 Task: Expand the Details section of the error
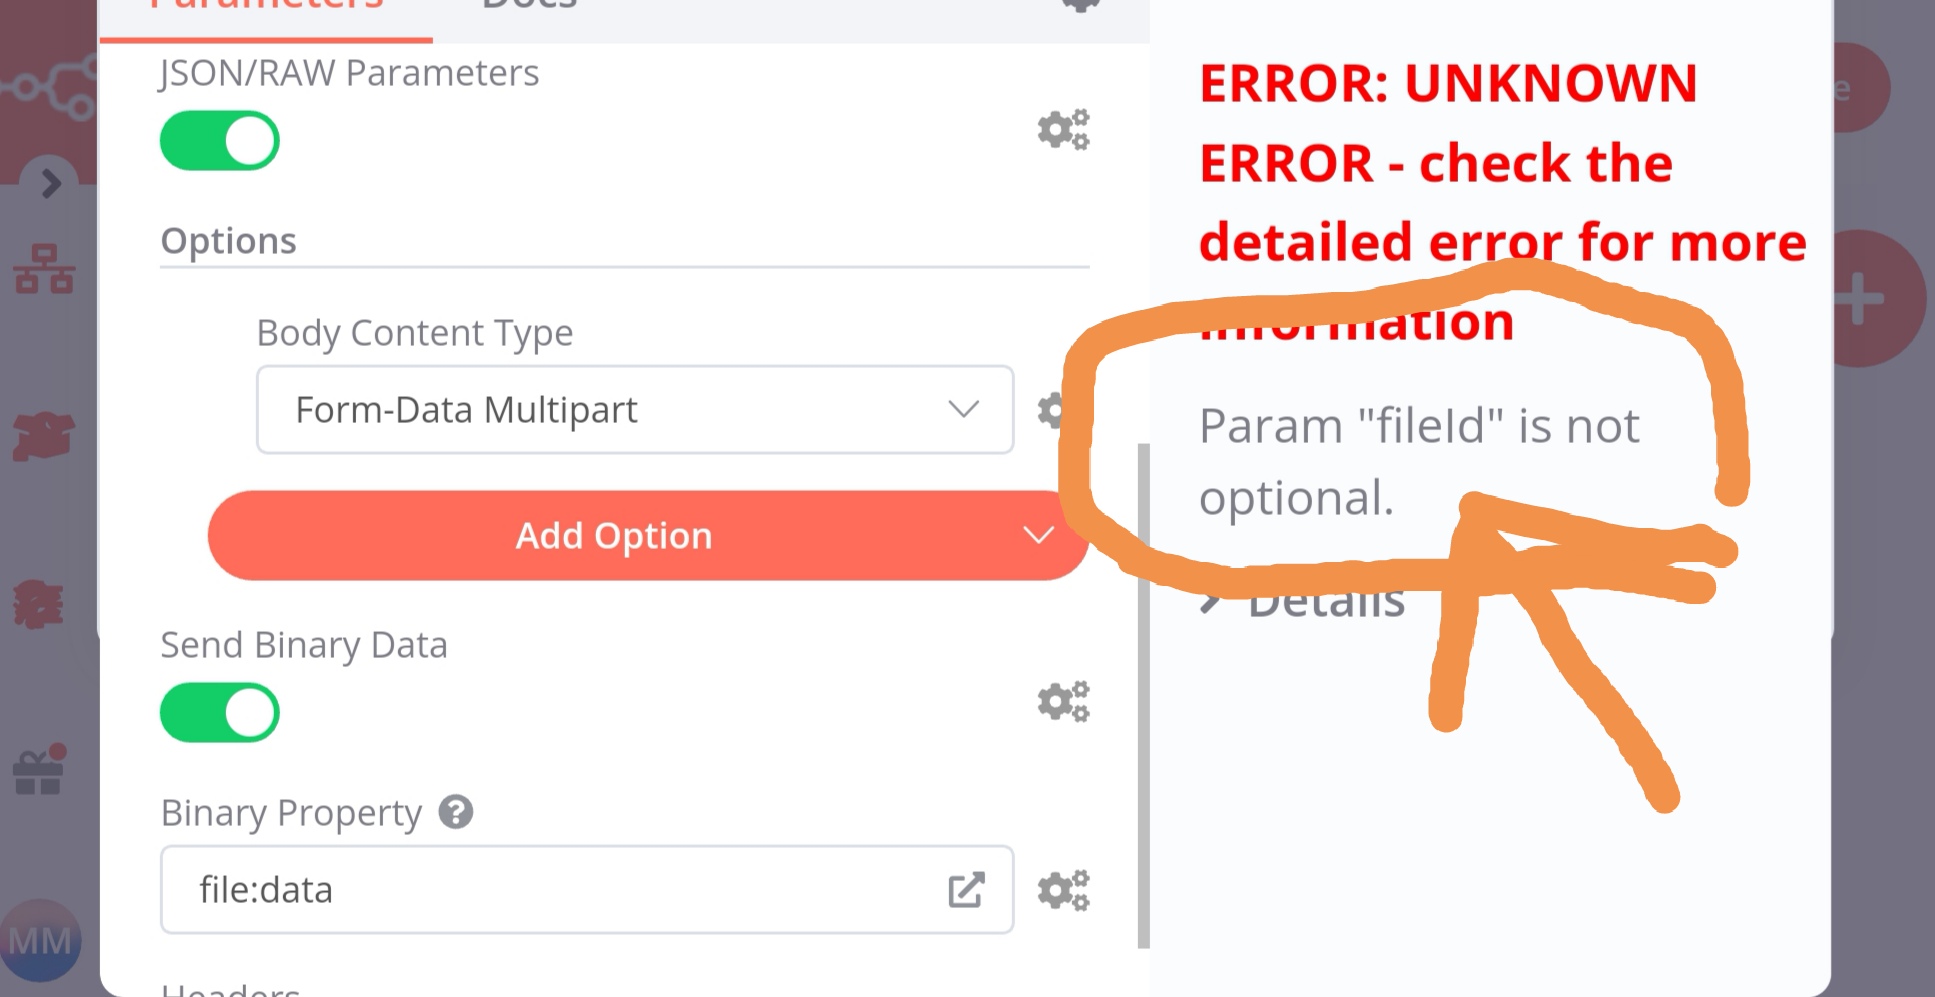point(1300,598)
